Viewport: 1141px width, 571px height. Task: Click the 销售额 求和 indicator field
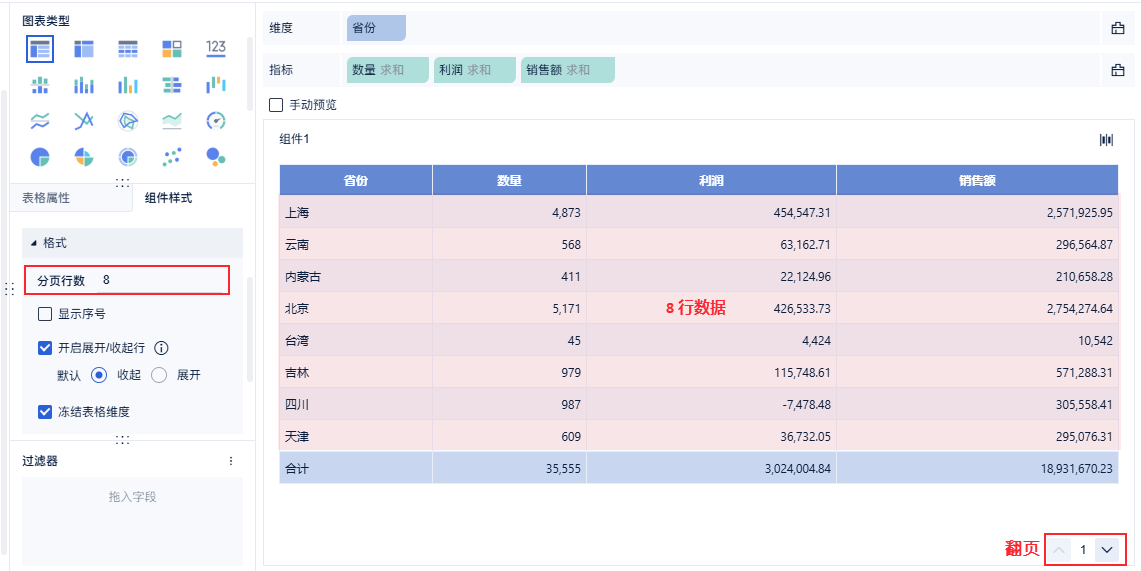567,70
